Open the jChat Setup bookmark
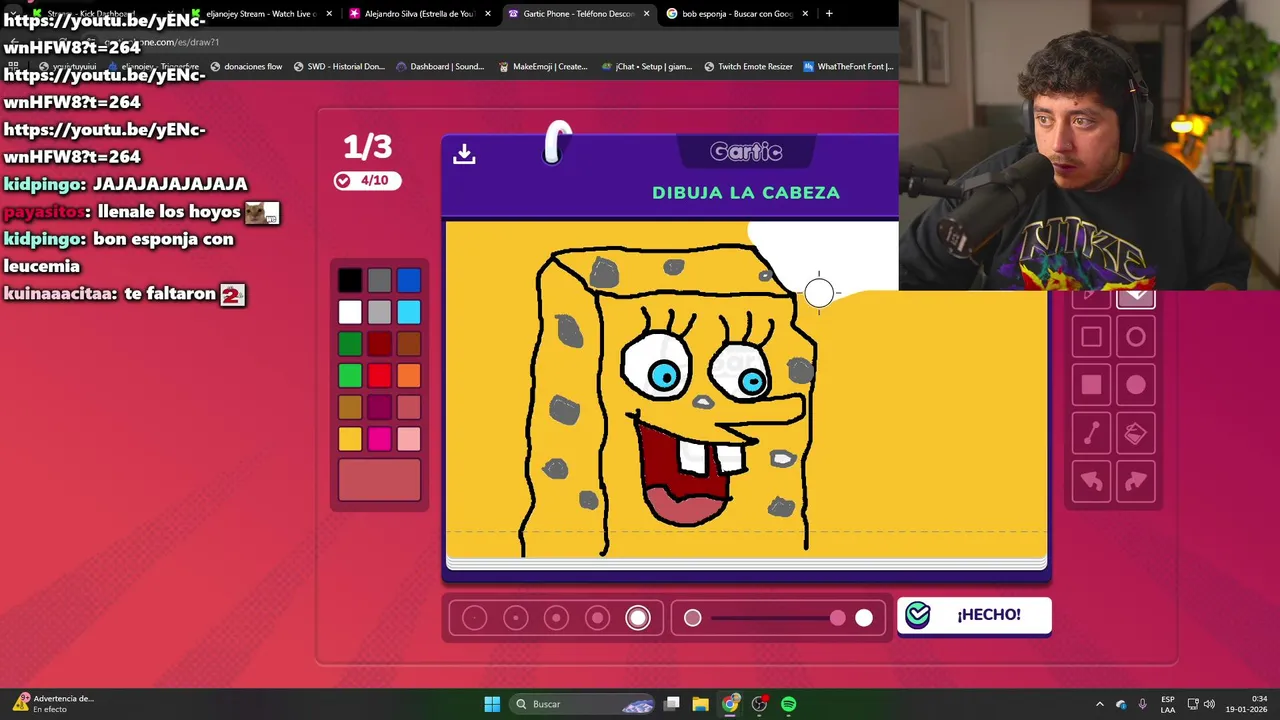Screen dimensions: 1280x720 coord(647,67)
